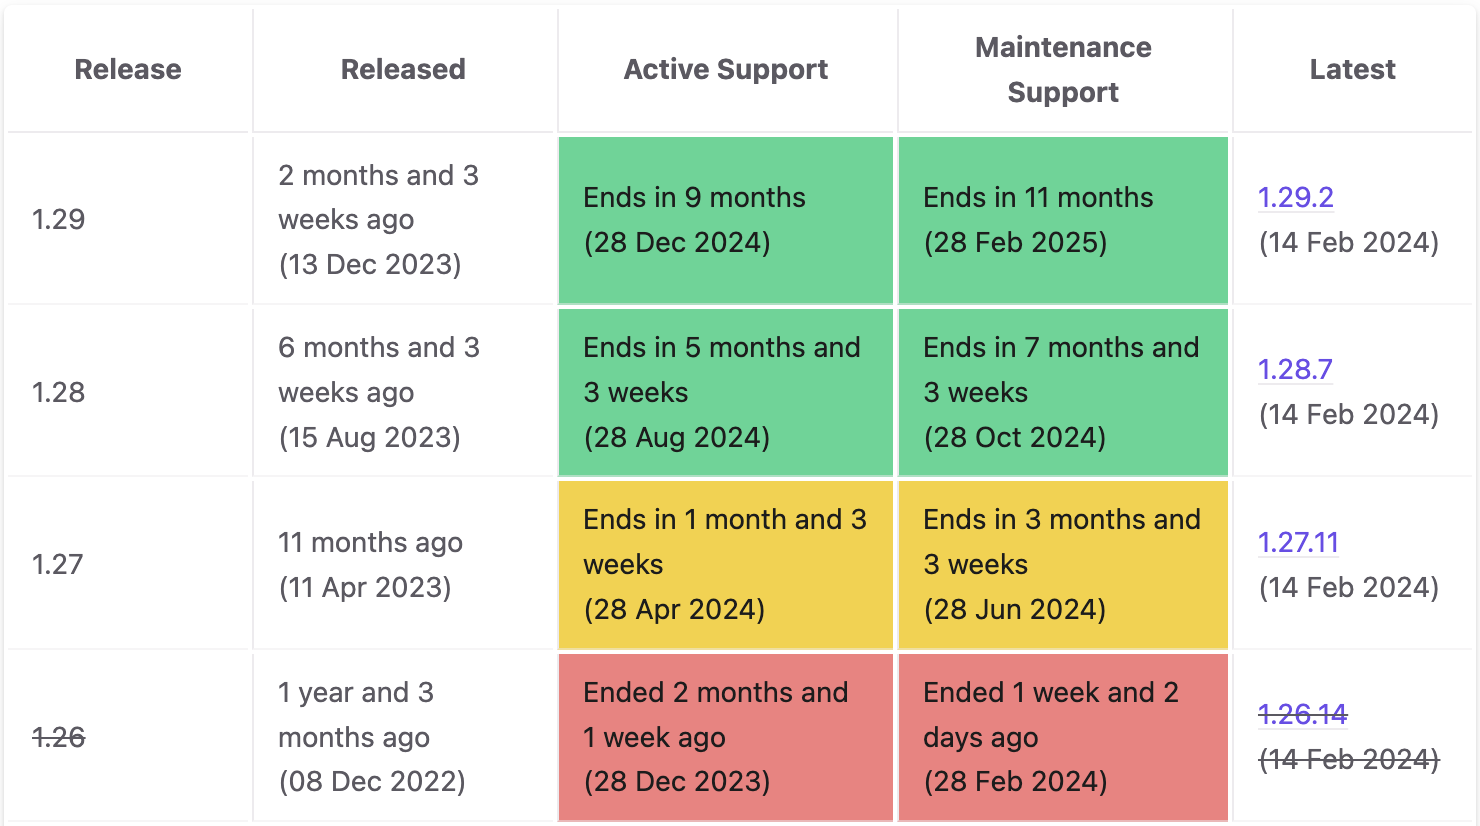Click the Ends in 11 months cell
Viewport: 1480px width, 826px height.
point(1062,220)
